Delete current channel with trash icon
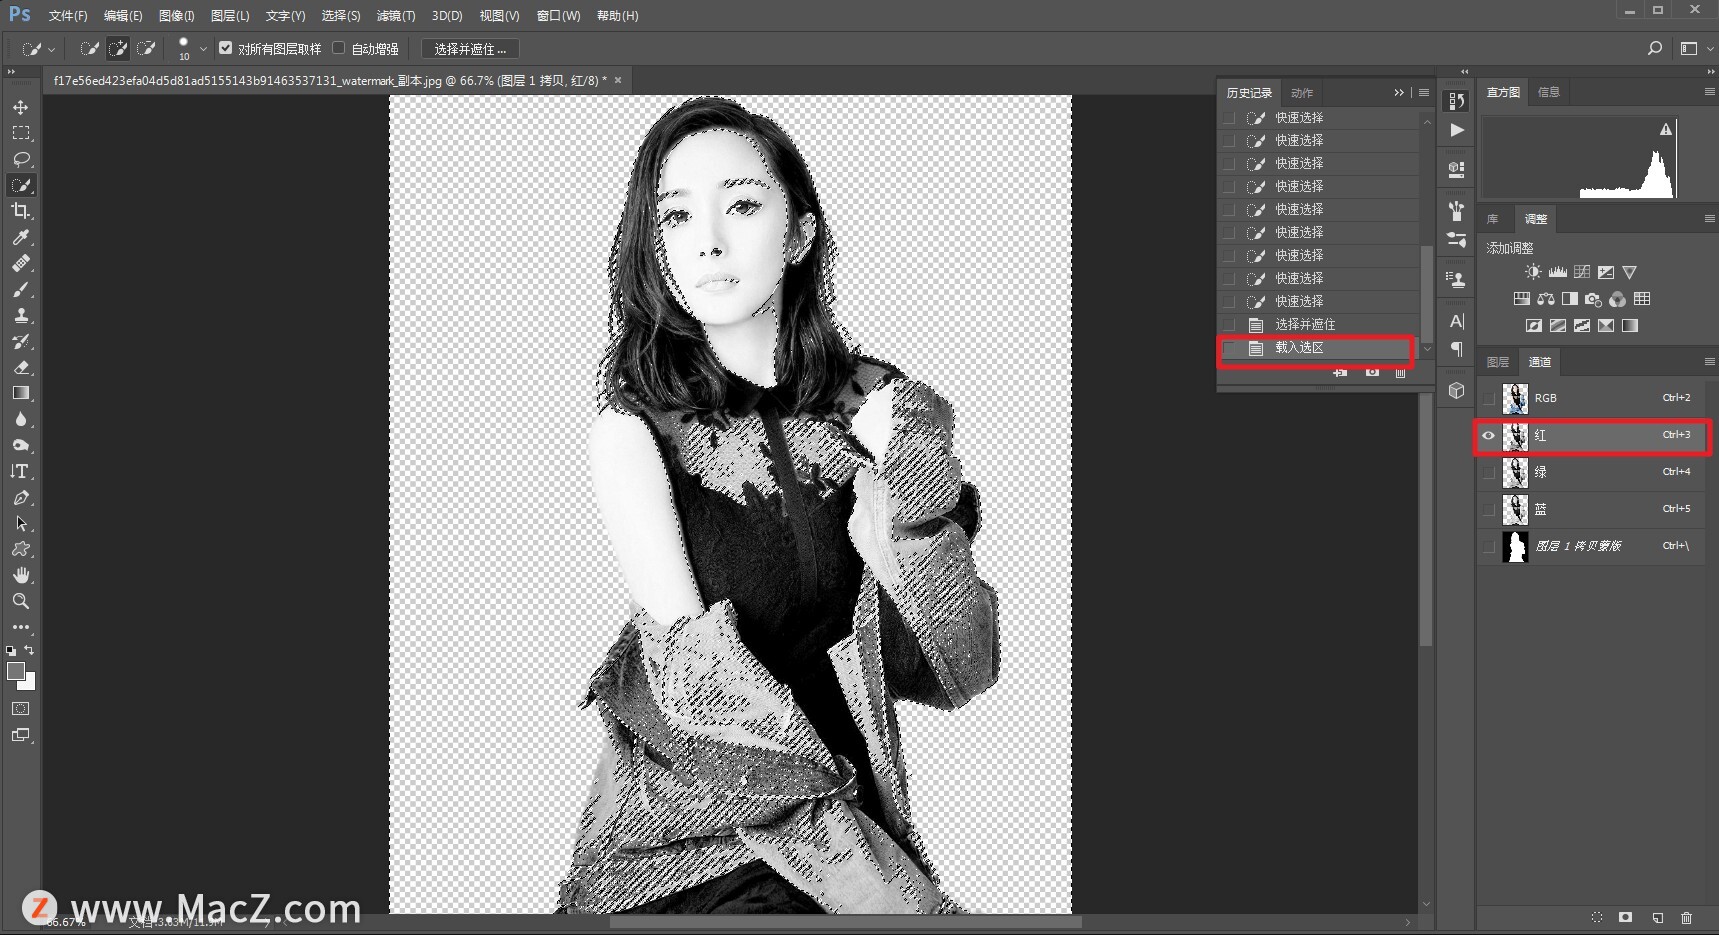 [x=1687, y=917]
